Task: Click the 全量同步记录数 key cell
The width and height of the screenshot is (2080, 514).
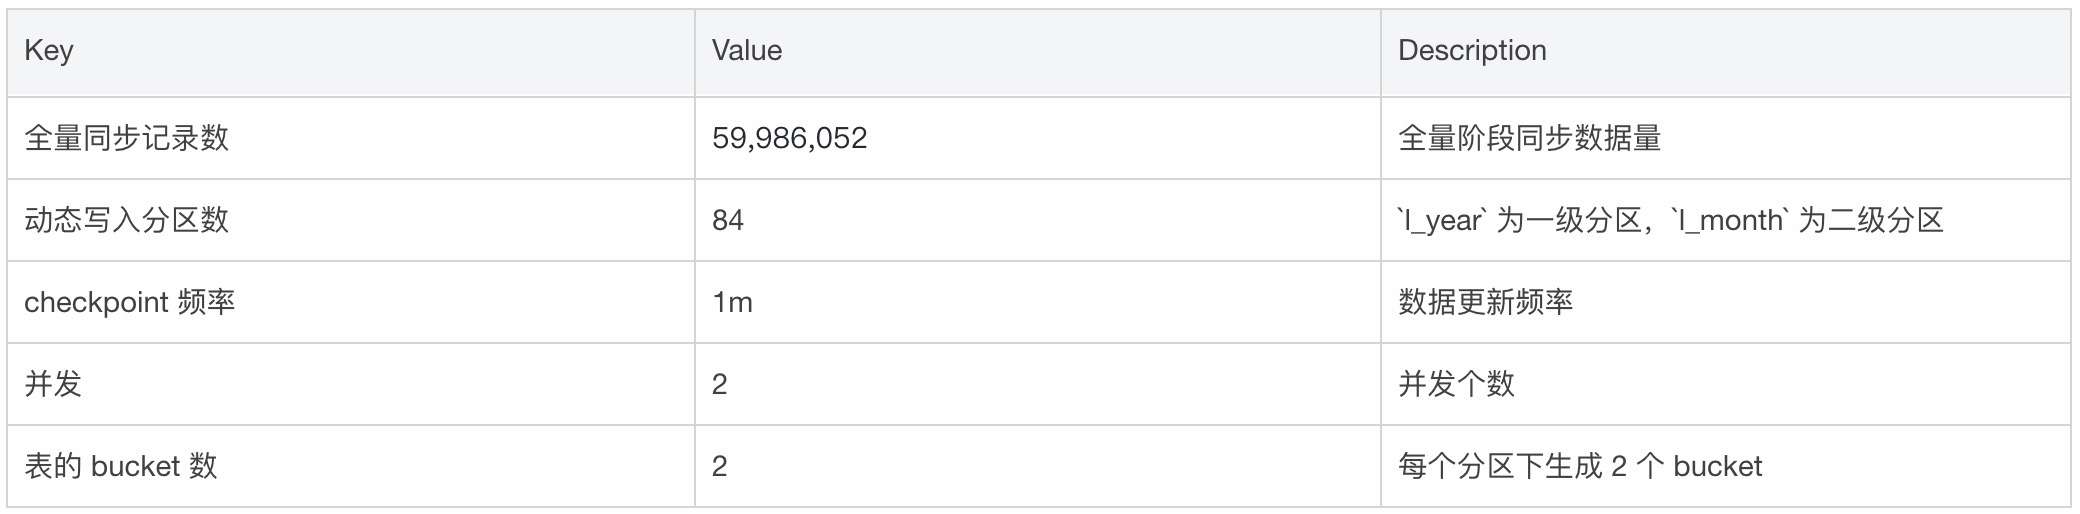Action: click(127, 138)
